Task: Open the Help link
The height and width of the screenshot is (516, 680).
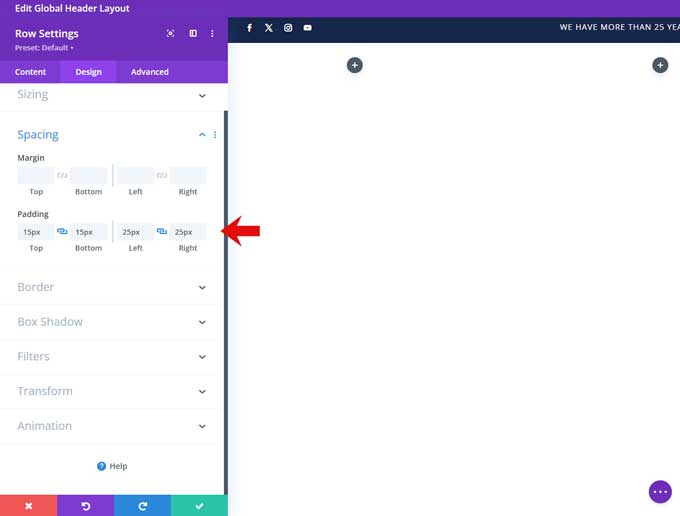Action: tap(112, 466)
